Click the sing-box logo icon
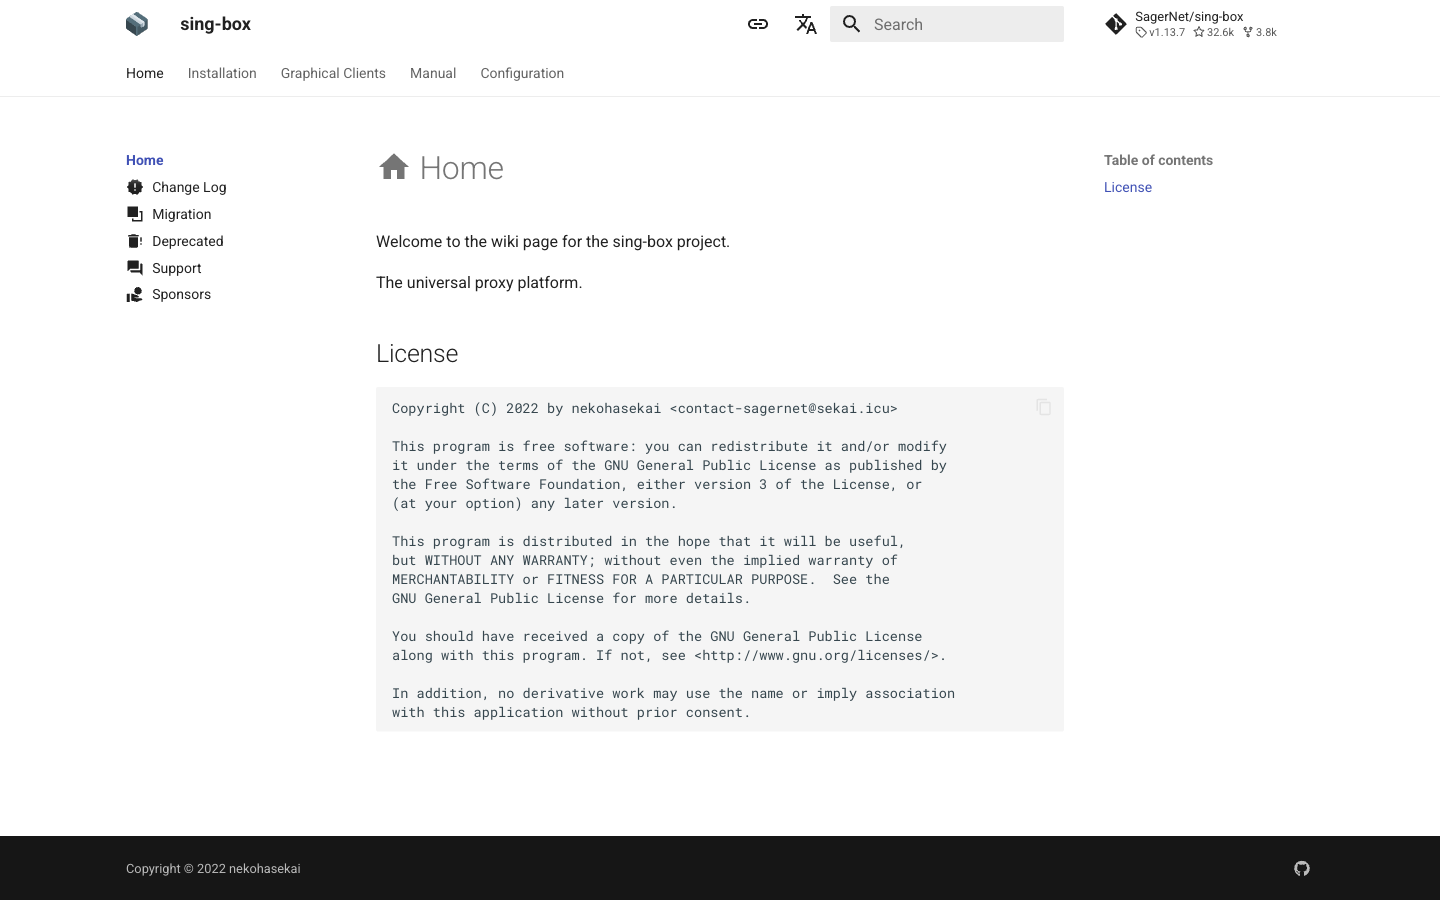The width and height of the screenshot is (1440, 900). (x=137, y=24)
